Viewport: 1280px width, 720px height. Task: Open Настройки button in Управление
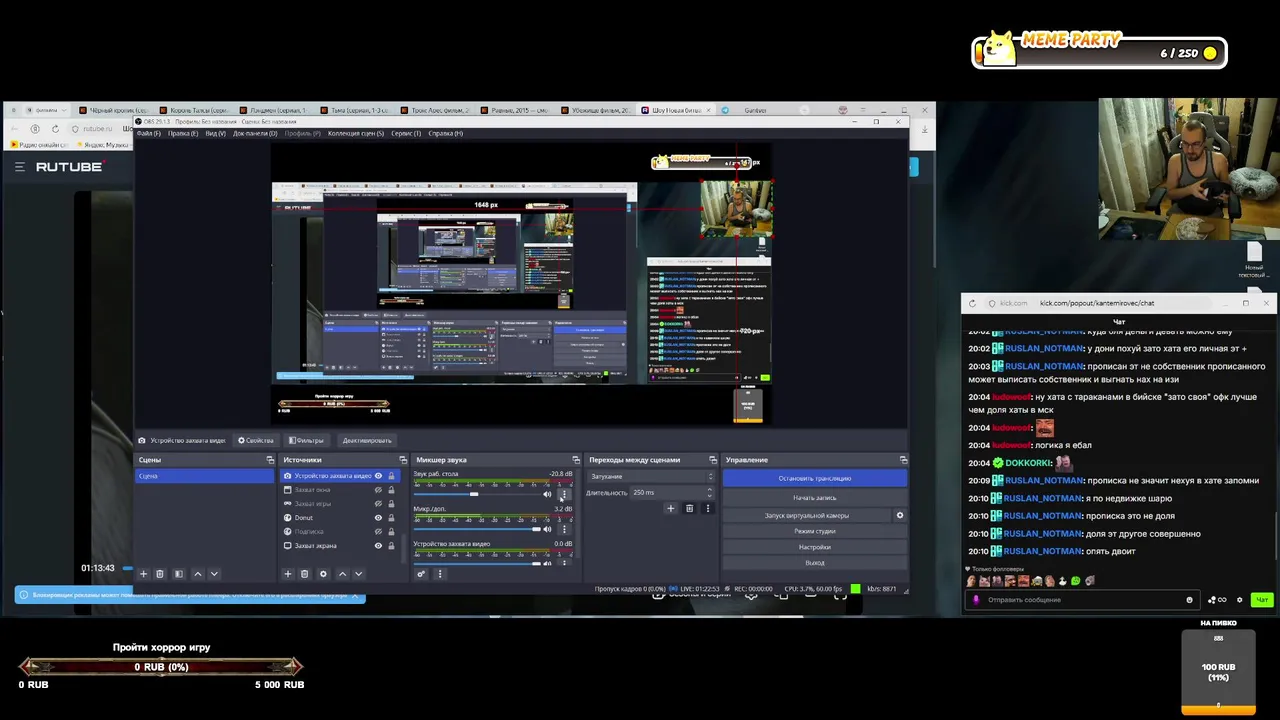815,547
